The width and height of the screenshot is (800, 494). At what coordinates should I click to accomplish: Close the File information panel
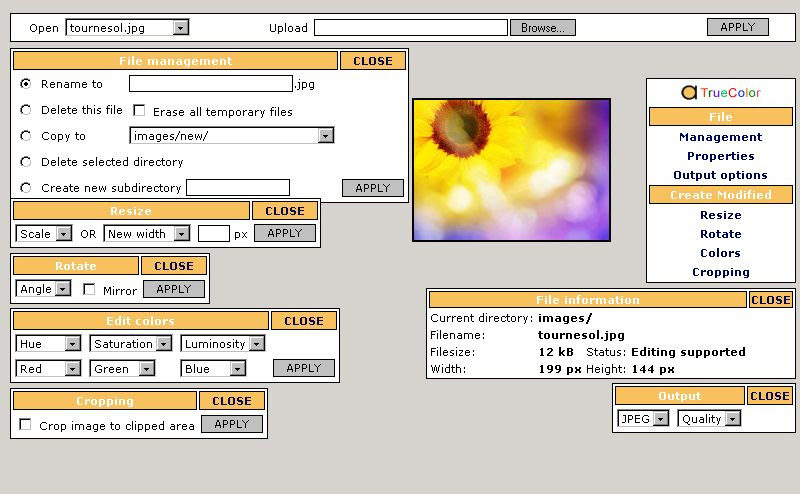click(x=770, y=300)
